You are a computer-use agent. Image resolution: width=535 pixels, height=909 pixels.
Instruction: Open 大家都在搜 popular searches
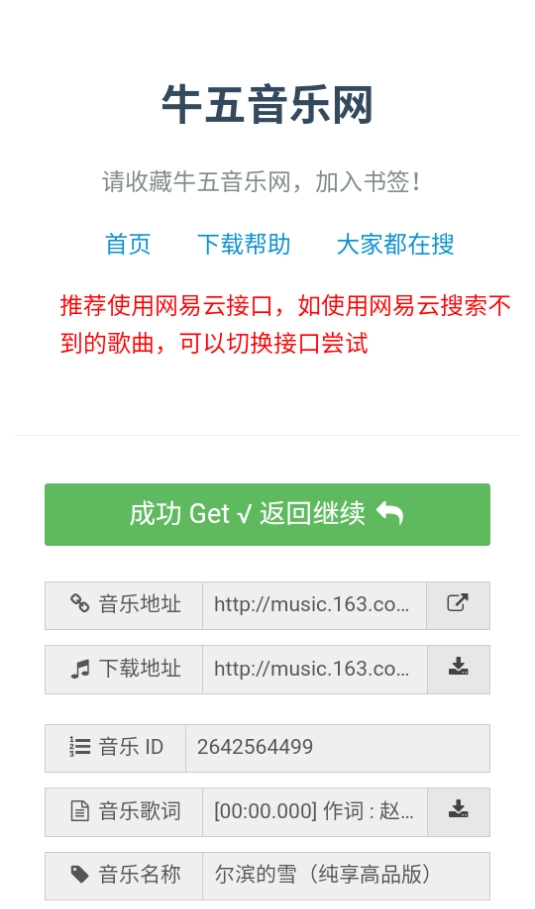pos(395,244)
